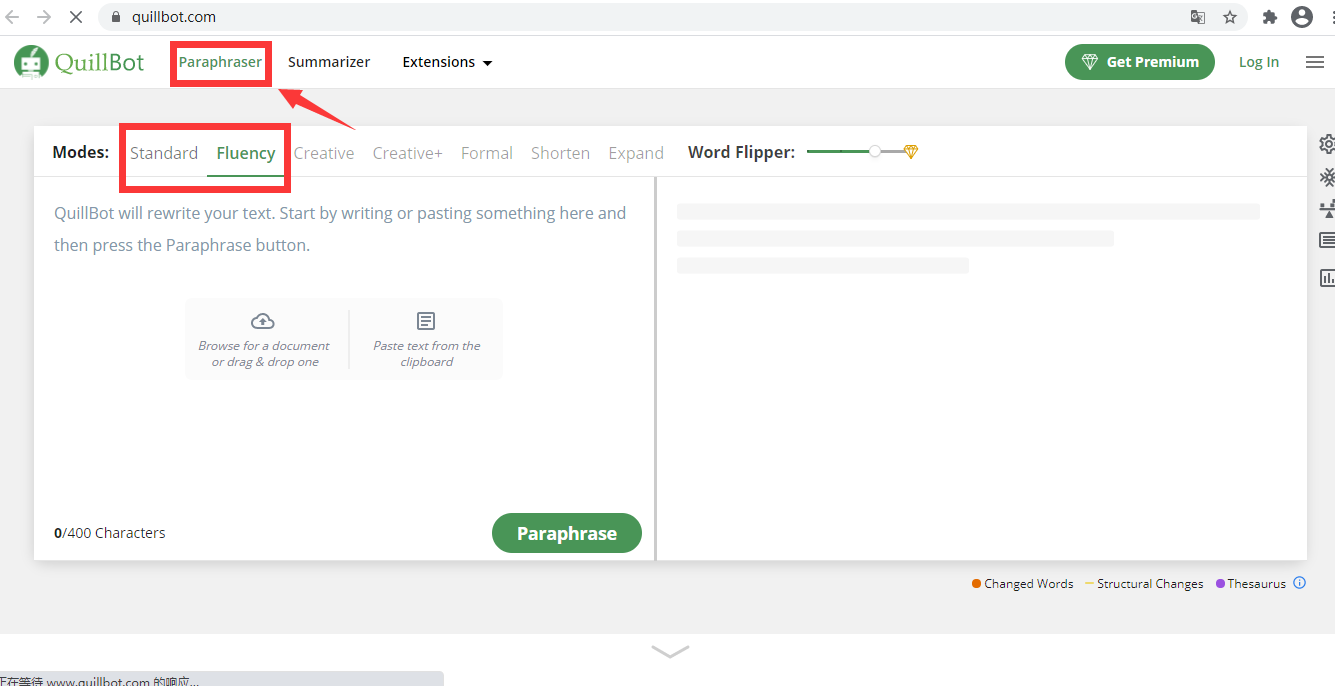Click the premium diamond on Word Flipper
Viewport: 1335px width, 686px height.
pos(910,152)
